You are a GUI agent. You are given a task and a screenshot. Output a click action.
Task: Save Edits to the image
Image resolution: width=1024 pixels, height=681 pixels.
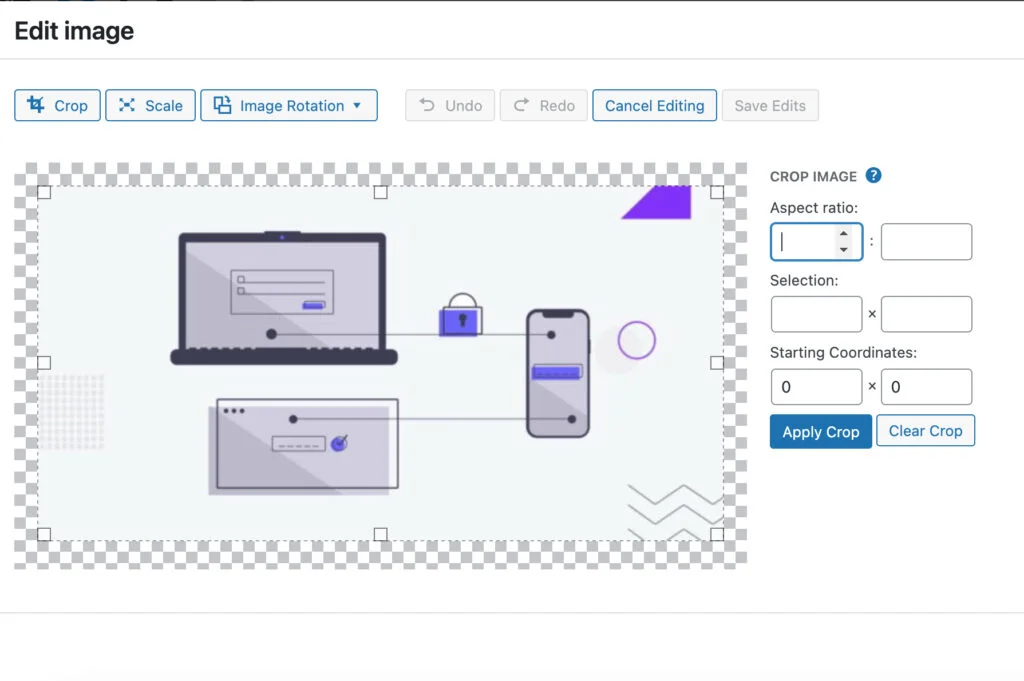pyautogui.click(x=770, y=105)
